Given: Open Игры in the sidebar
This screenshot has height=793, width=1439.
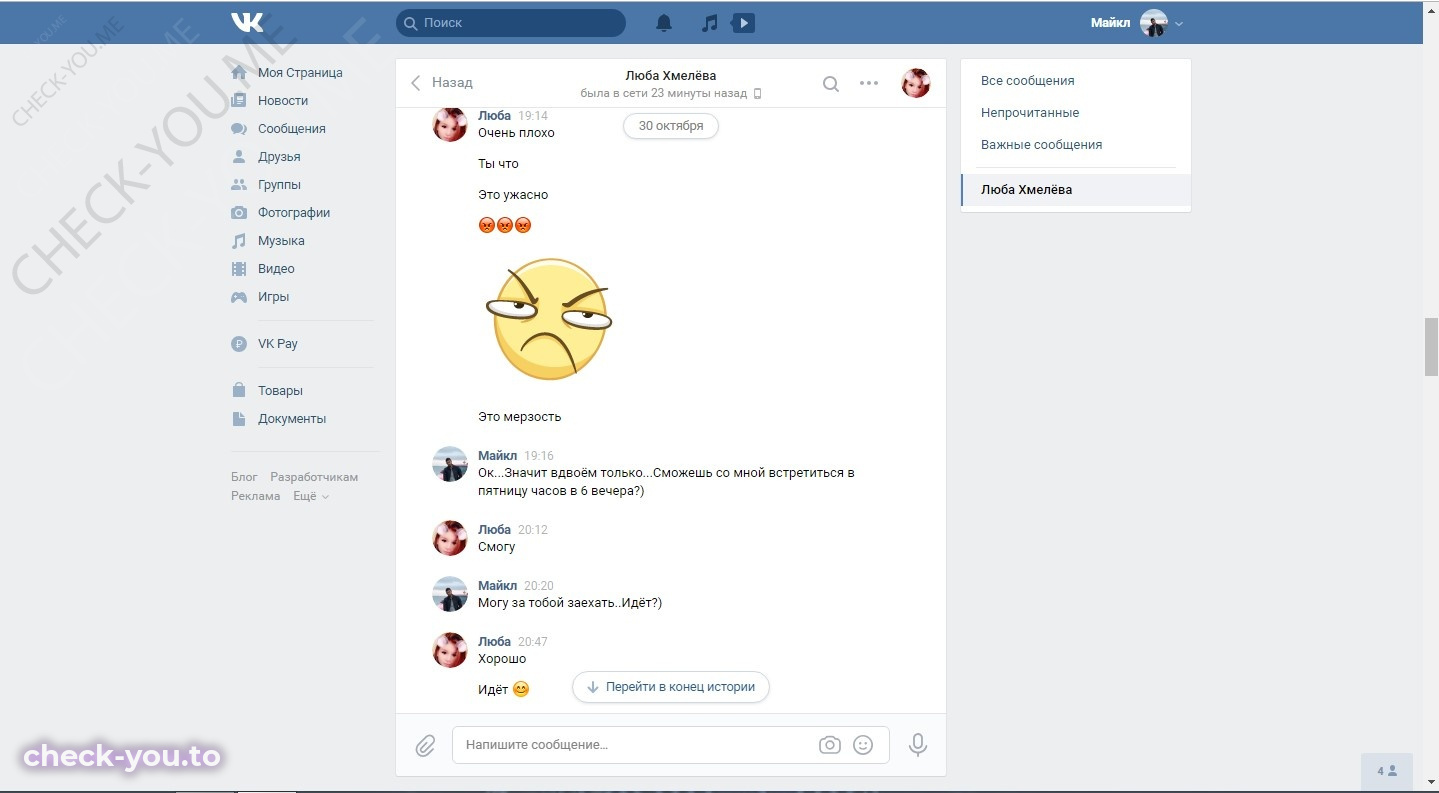Looking at the screenshot, I should click(273, 297).
